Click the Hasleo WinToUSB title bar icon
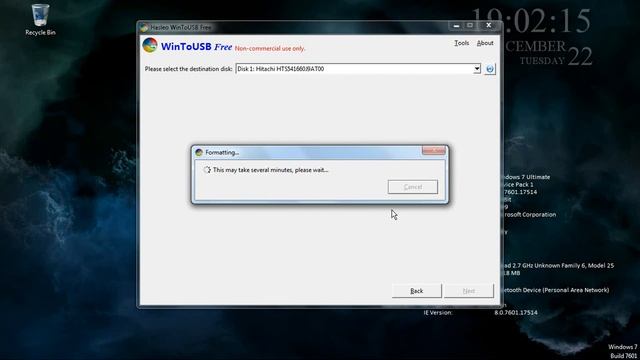This screenshot has height=360, width=640. click(144, 27)
